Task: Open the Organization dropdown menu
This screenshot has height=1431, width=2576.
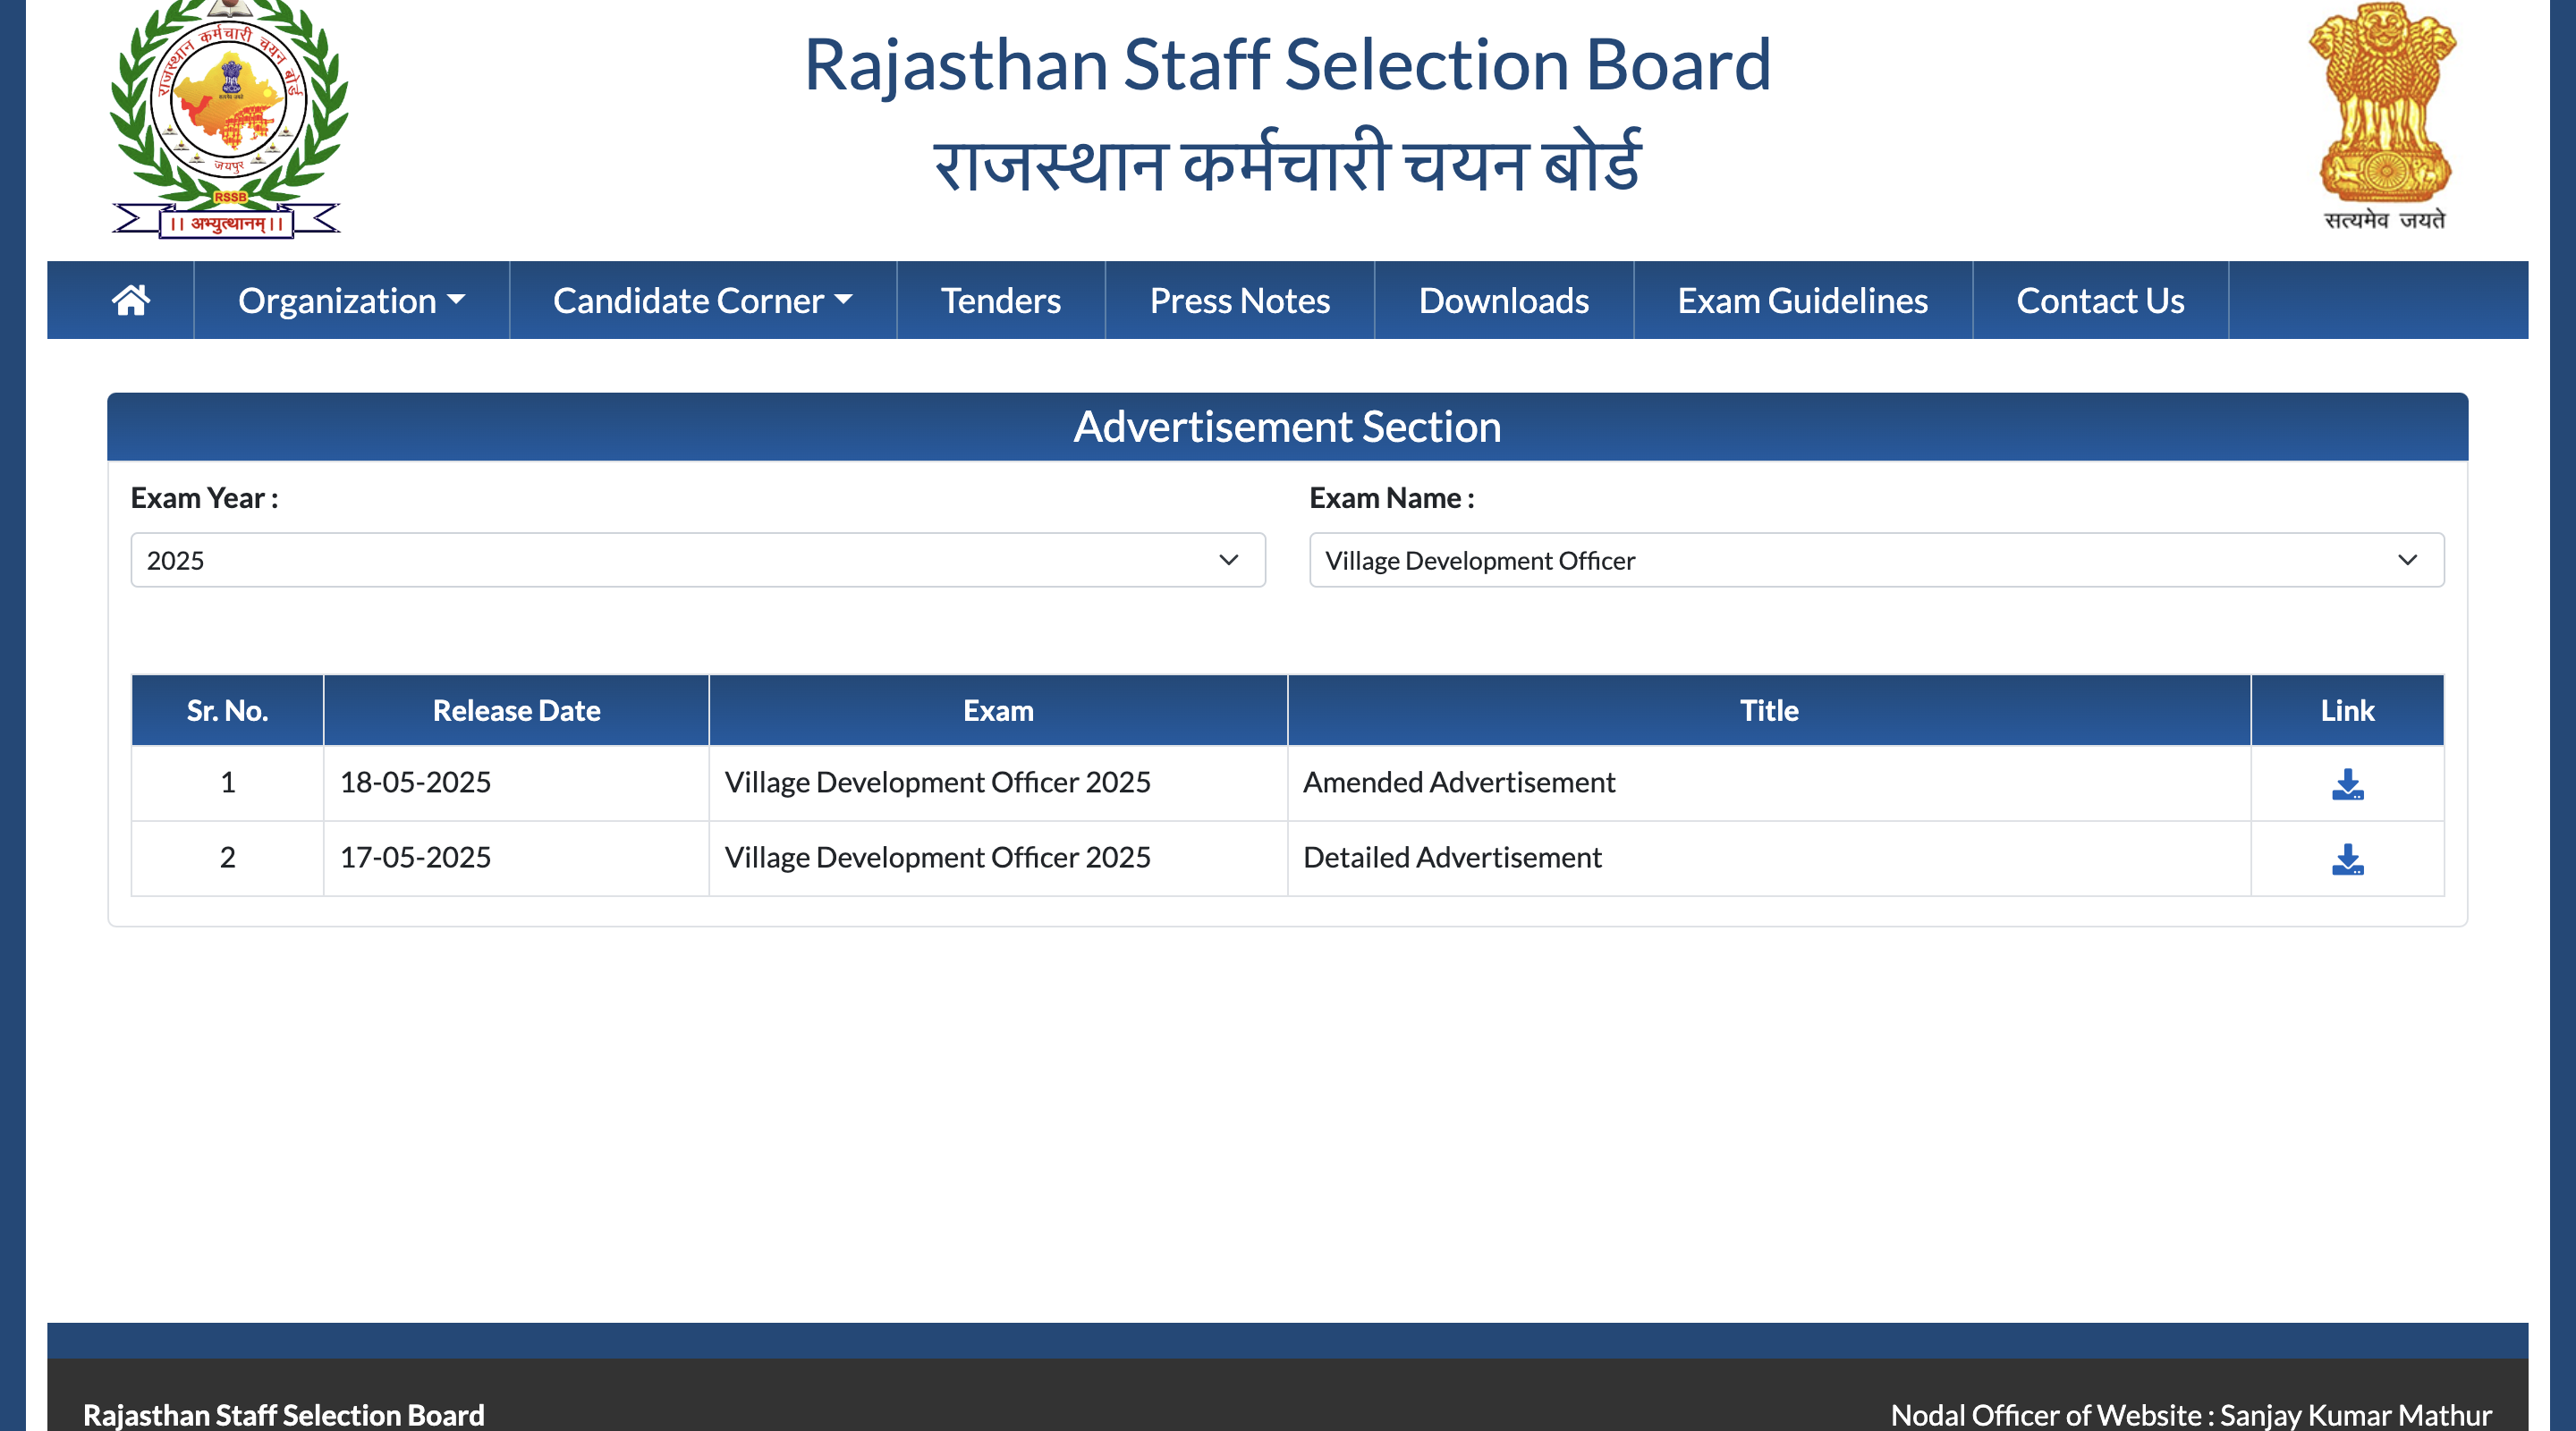Action: pyautogui.click(x=351, y=300)
